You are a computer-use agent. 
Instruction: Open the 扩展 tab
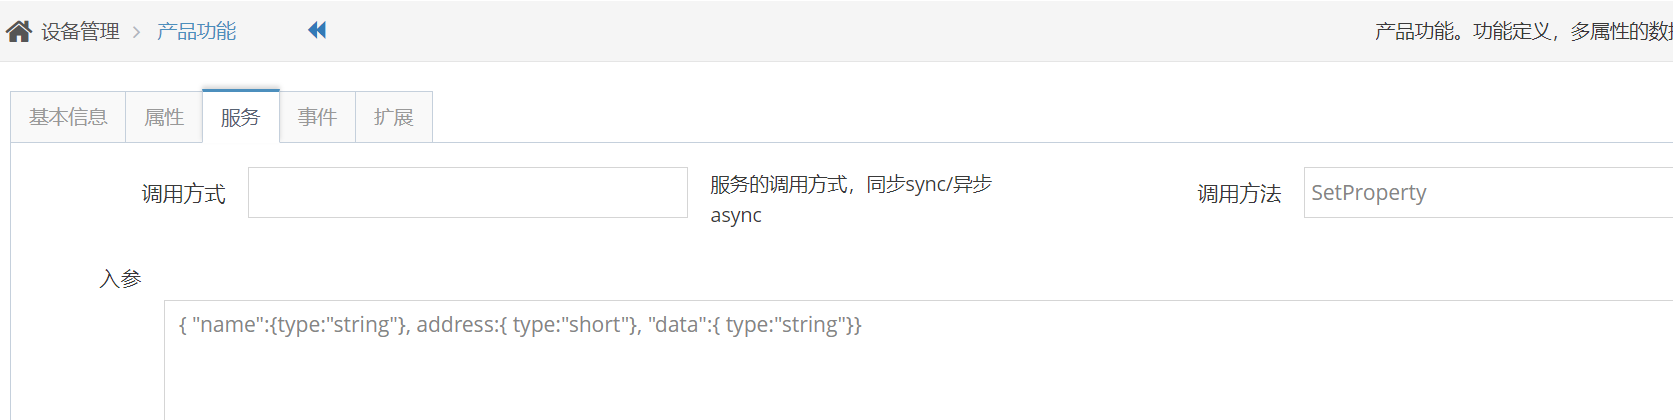[x=394, y=117]
